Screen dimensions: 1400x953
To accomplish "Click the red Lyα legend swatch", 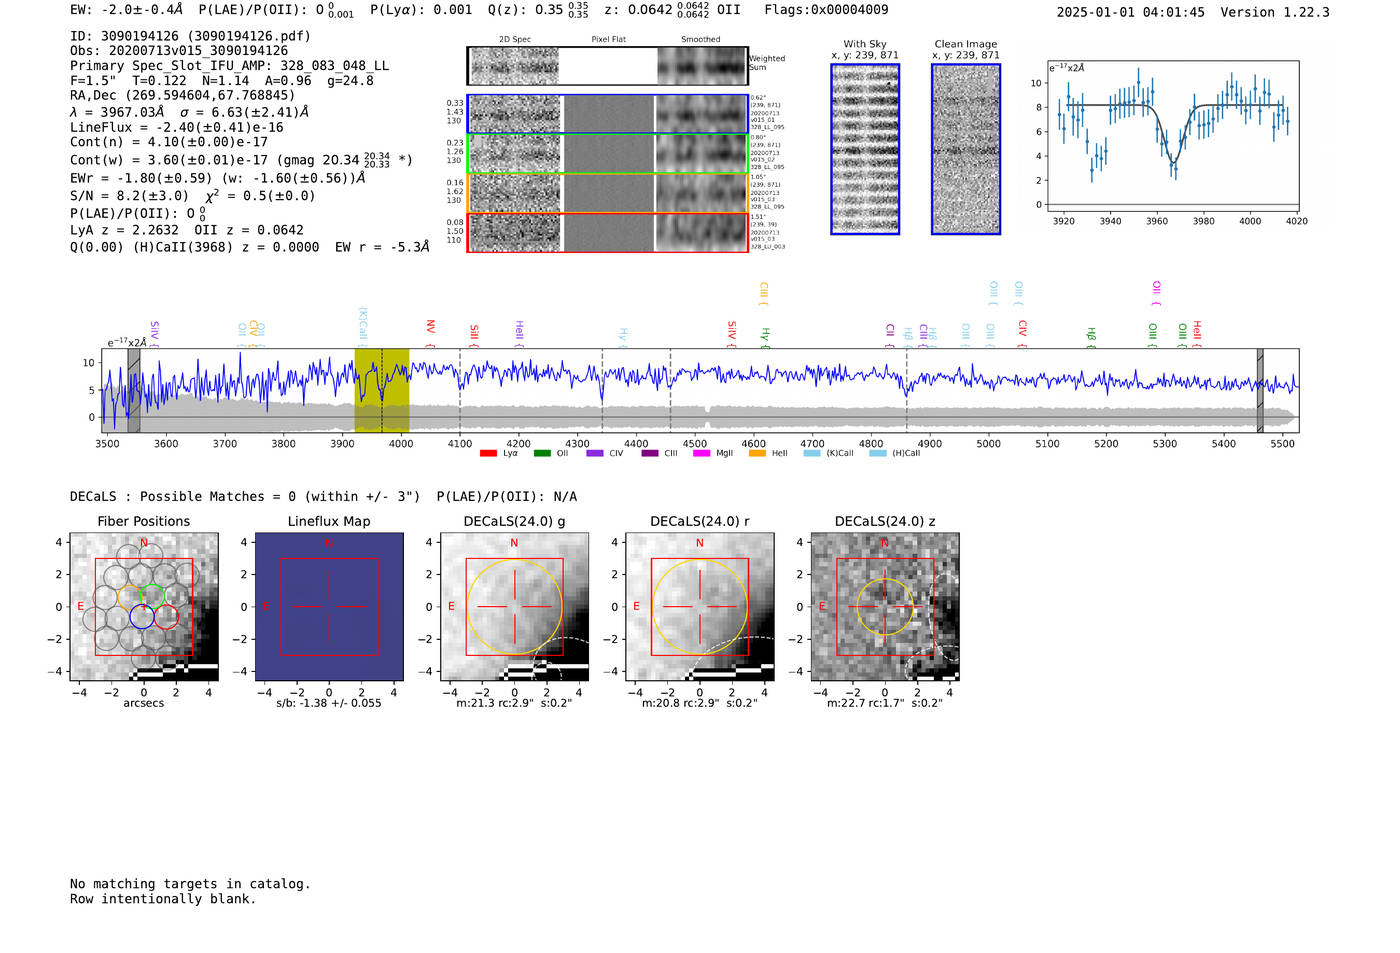I will [x=488, y=453].
